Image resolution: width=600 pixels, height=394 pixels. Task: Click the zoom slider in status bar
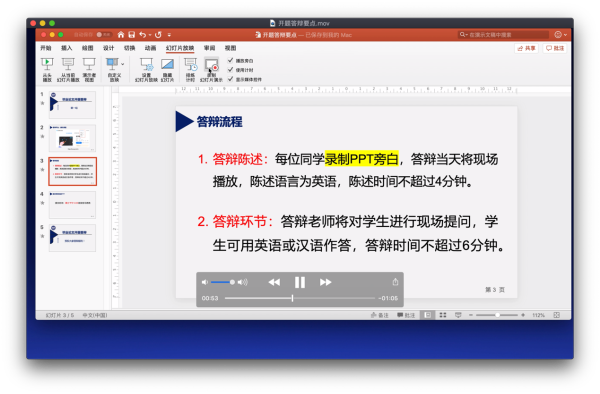point(497,315)
